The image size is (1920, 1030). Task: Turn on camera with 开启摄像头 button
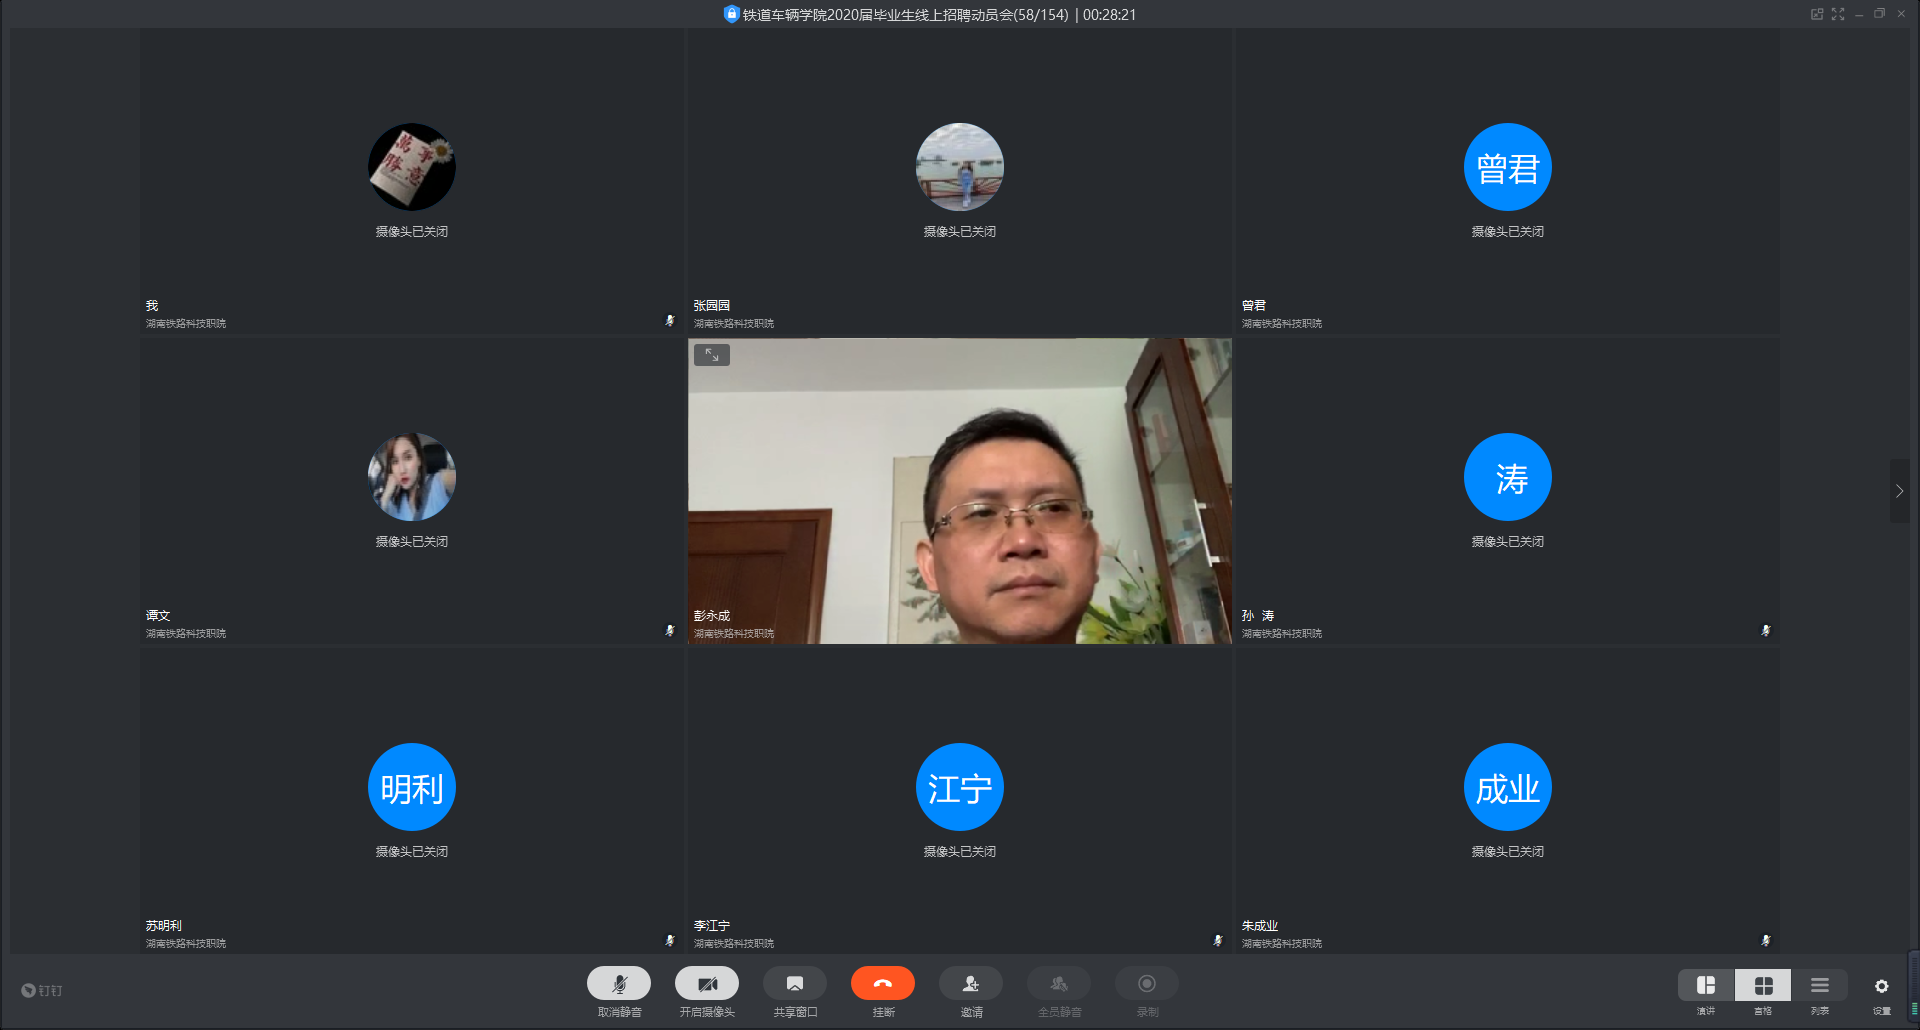point(707,984)
